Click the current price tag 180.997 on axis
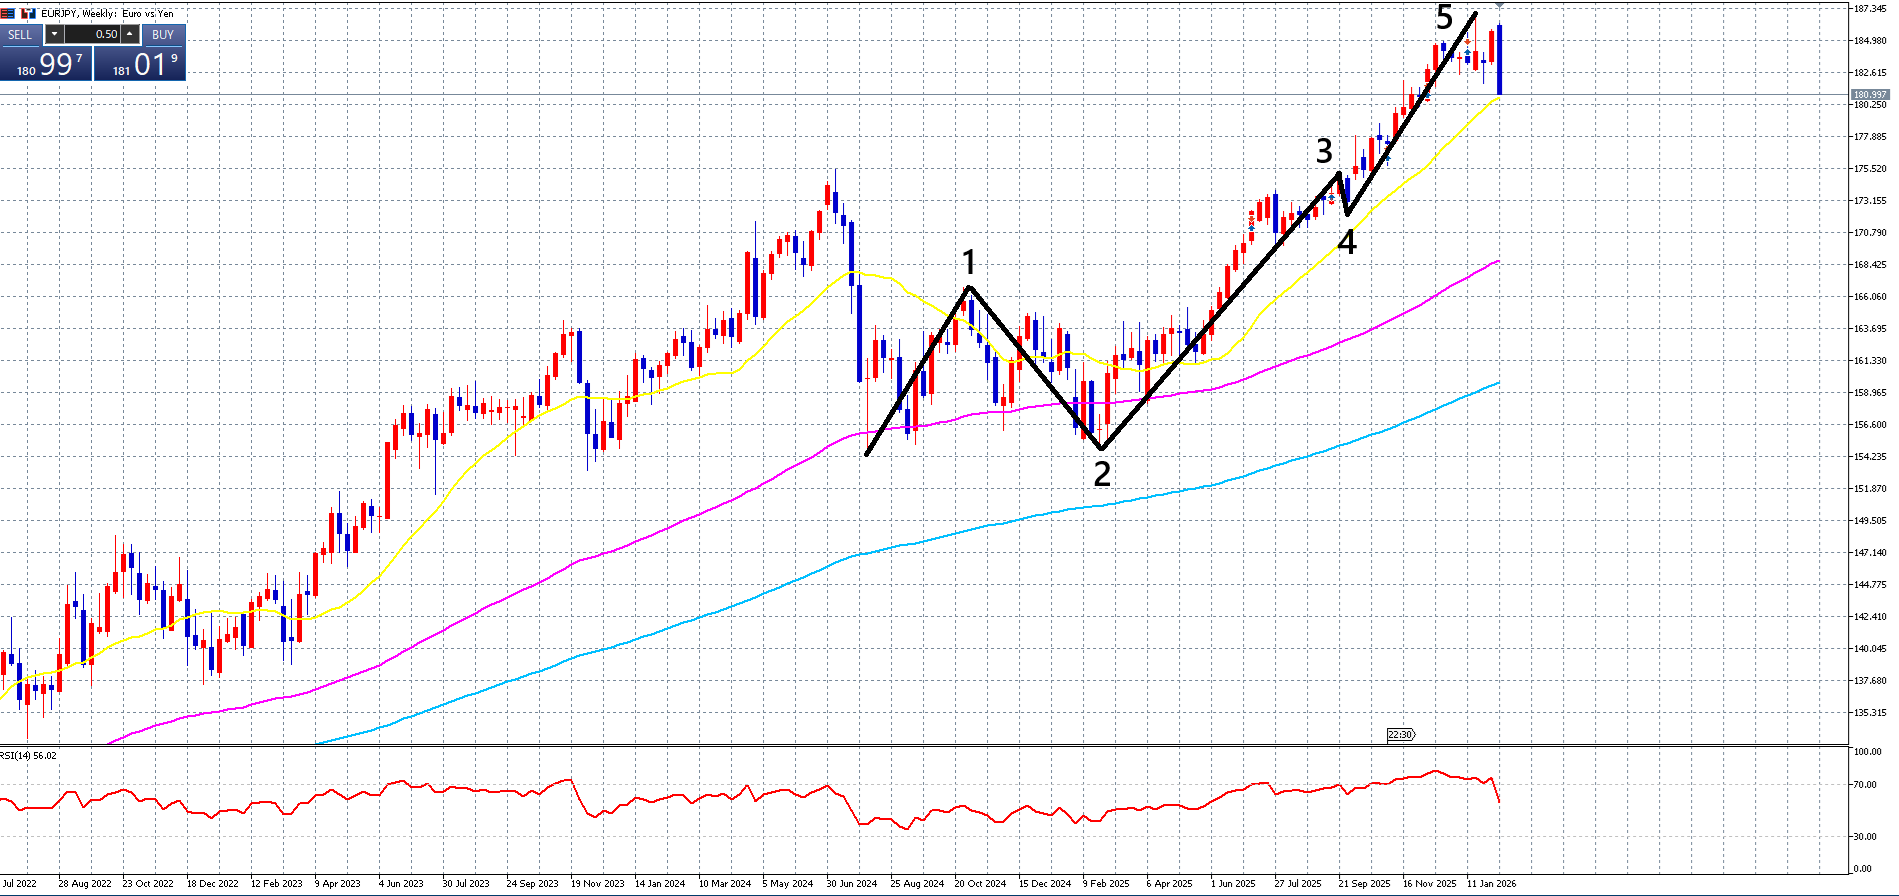 tap(1868, 95)
